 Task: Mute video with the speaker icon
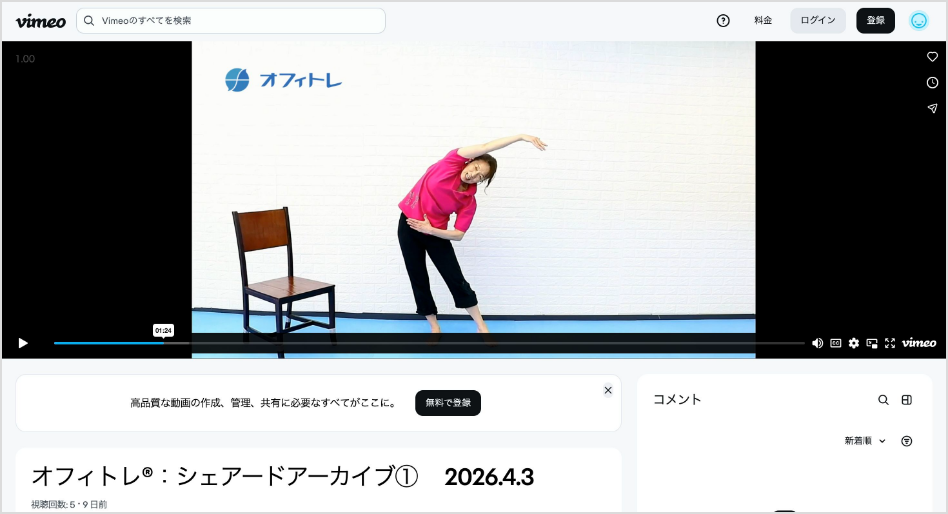coord(817,343)
